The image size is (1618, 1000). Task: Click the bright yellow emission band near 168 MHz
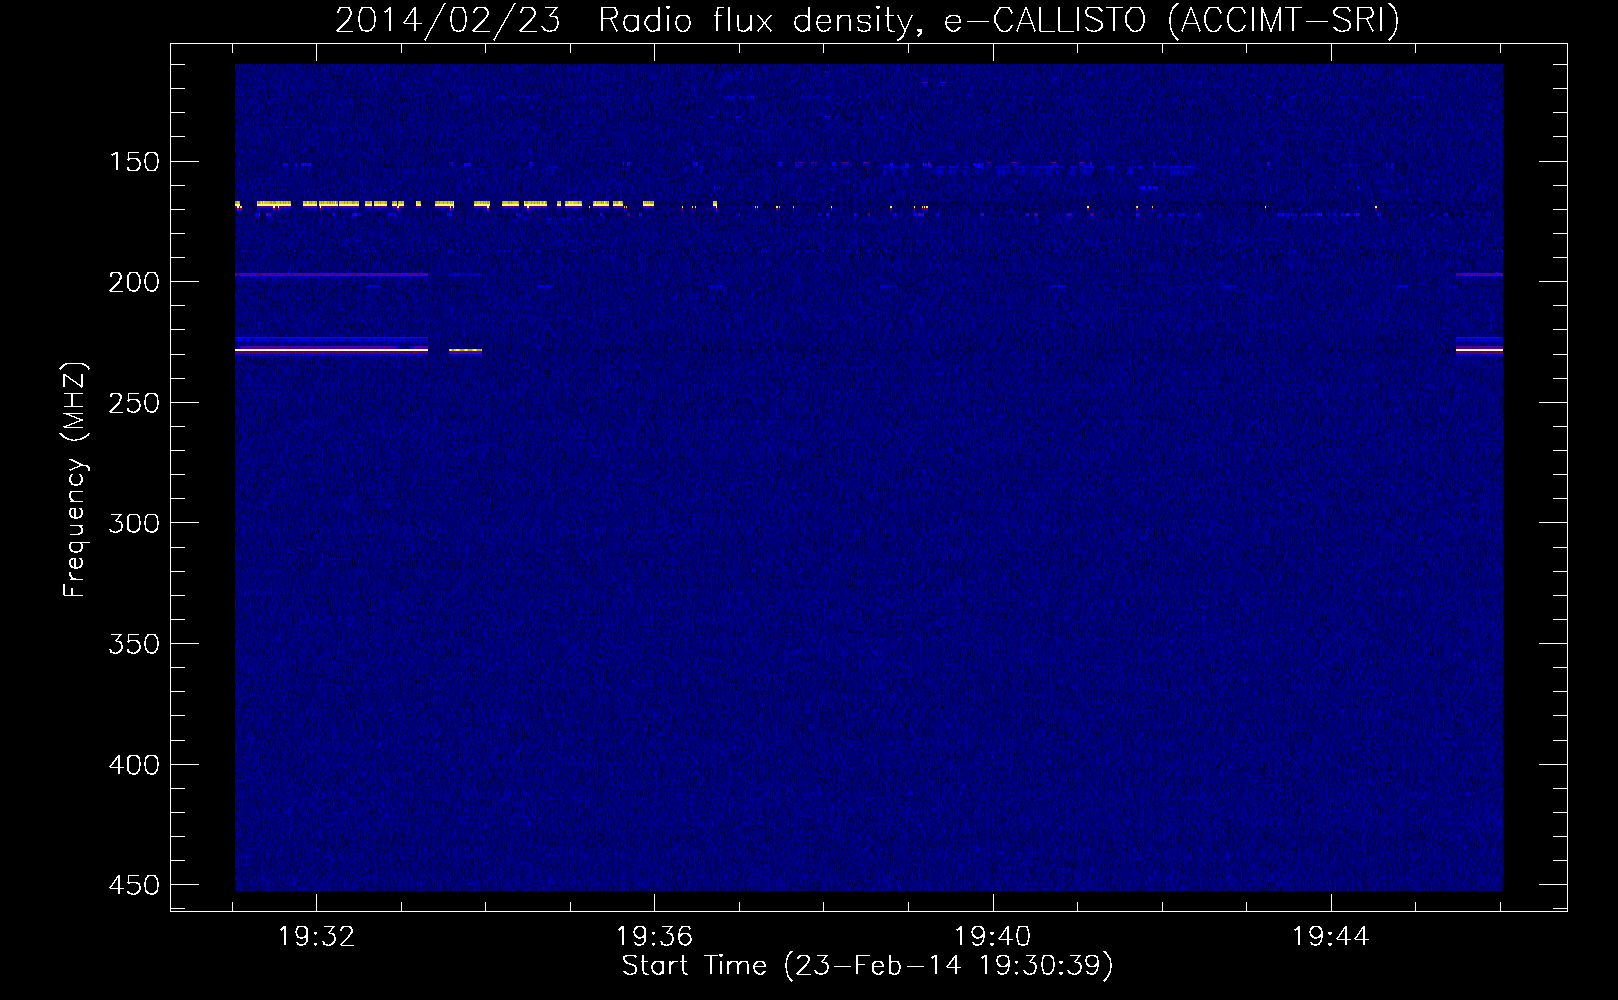444,204
